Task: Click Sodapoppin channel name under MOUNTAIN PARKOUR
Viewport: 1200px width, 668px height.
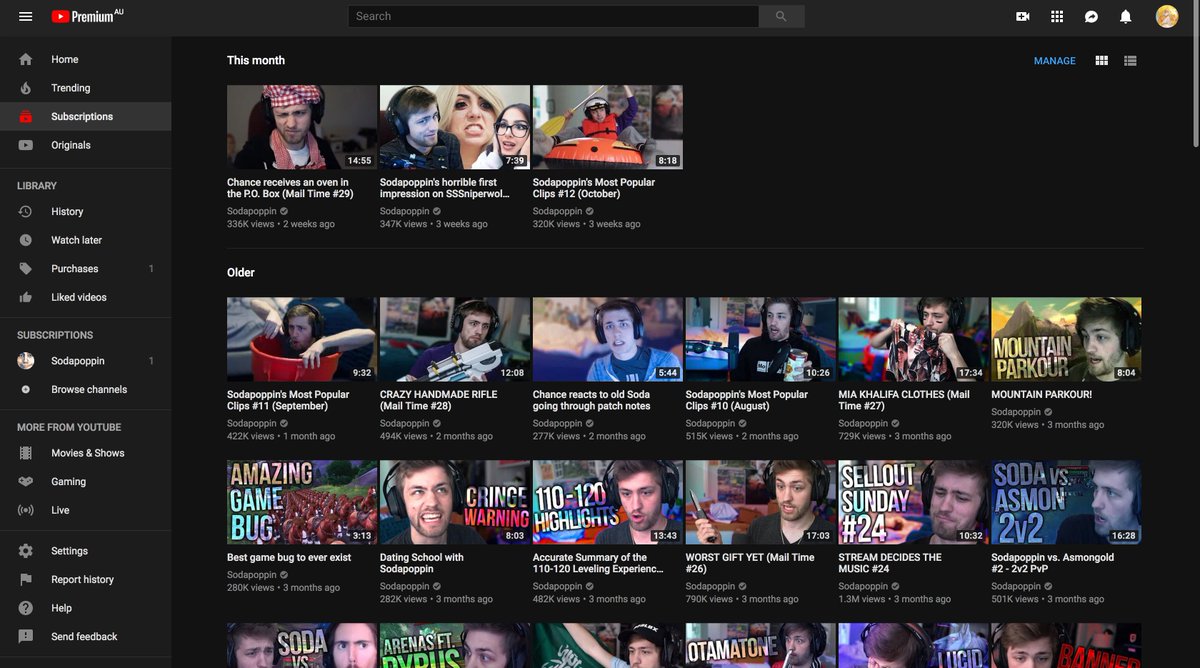Action: 1016,412
